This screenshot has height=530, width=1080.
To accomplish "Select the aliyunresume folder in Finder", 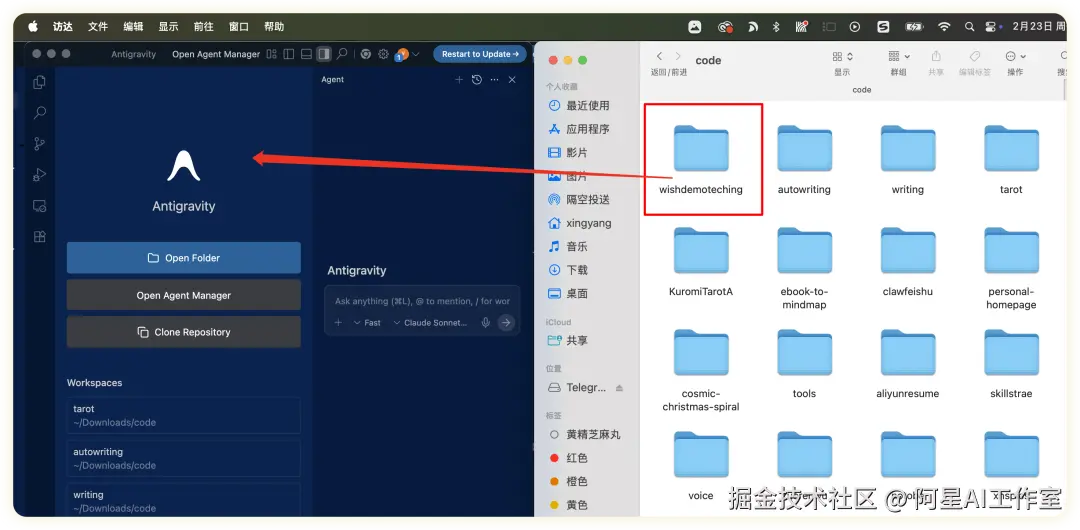I will tap(907, 364).
